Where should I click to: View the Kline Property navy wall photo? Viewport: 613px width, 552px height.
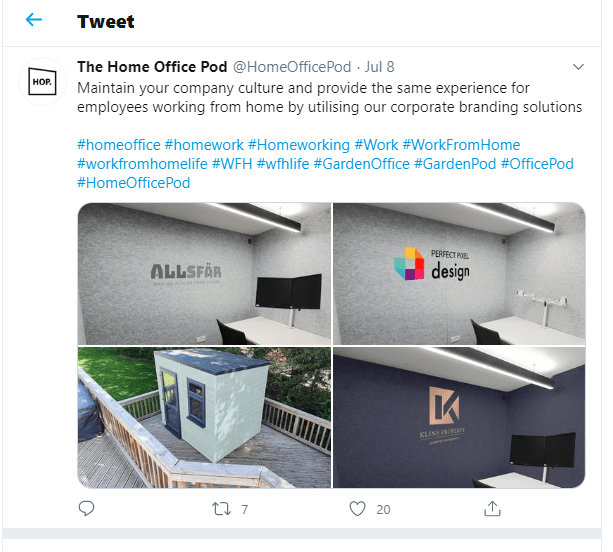click(x=459, y=418)
